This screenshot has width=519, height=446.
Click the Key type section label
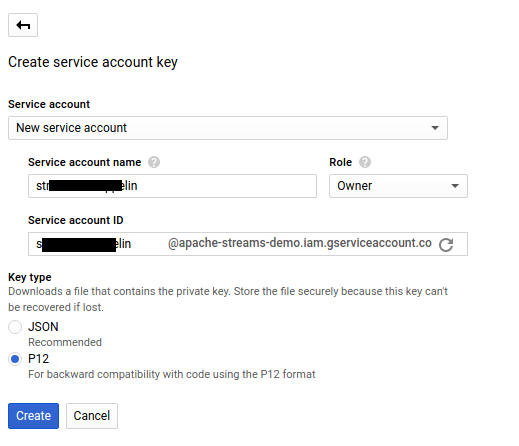point(30,277)
